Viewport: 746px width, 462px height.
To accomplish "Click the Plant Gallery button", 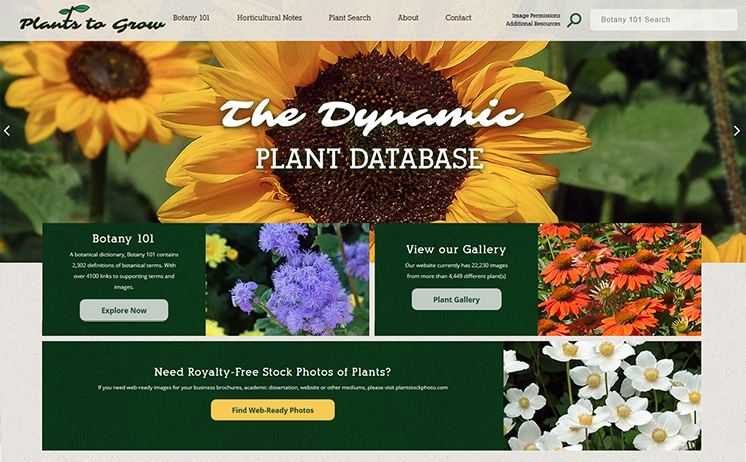I will [x=456, y=300].
